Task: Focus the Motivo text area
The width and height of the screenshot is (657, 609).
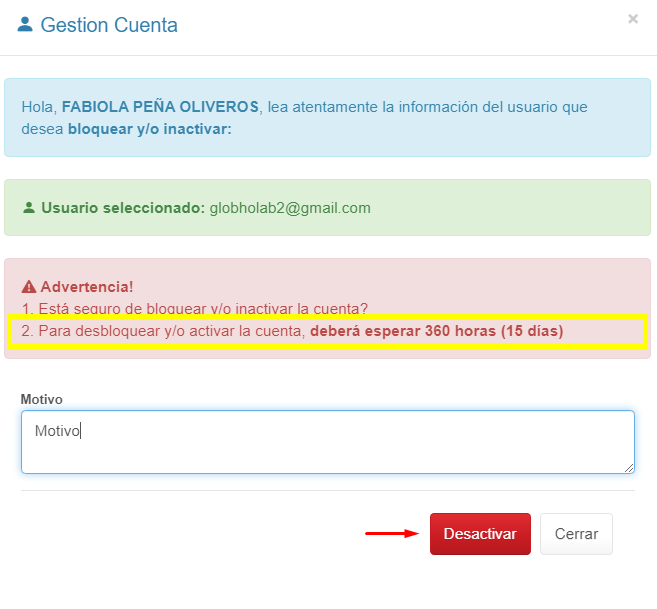Action: pyautogui.click(x=328, y=442)
